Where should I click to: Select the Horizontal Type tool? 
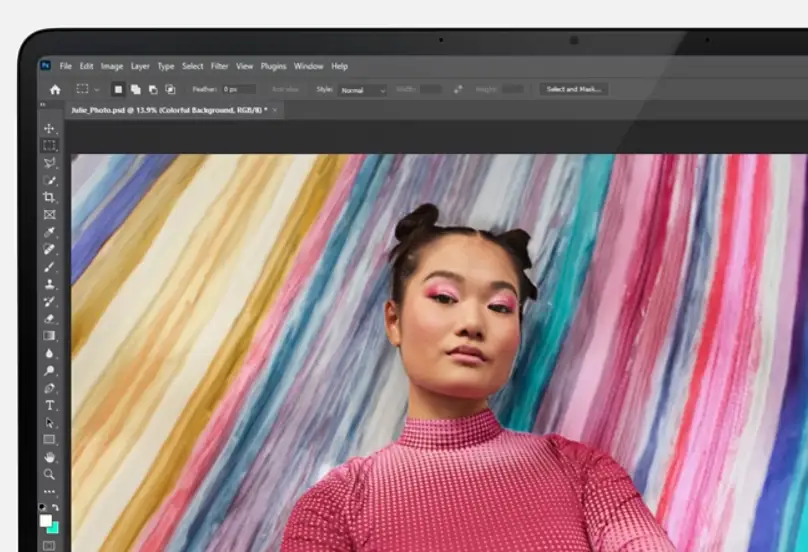(49, 406)
